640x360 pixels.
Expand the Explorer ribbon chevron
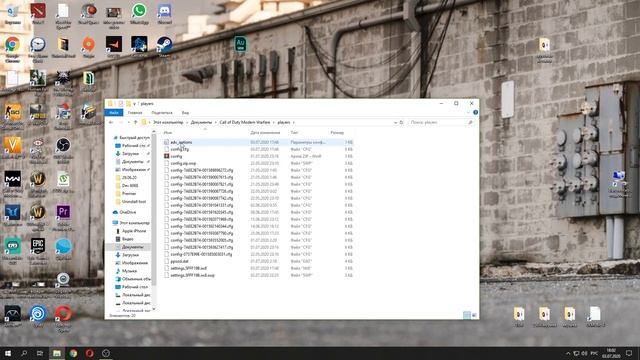coord(468,112)
